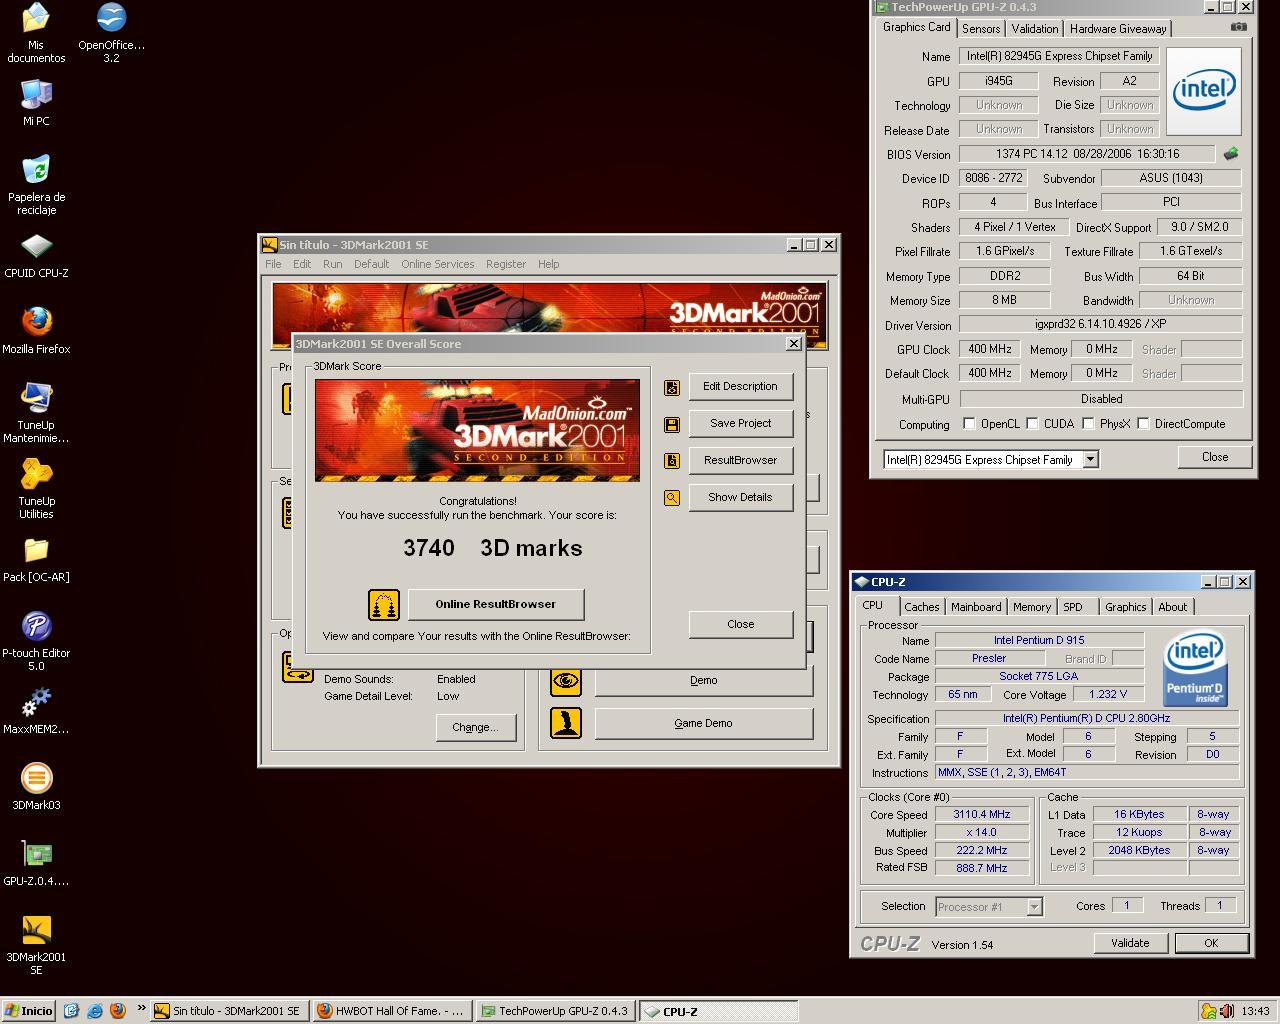Image resolution: width=1280 pixels, height=1024 pixels.
Task: Select Papelera de reciclaje icon
Action: coord(36,184)
